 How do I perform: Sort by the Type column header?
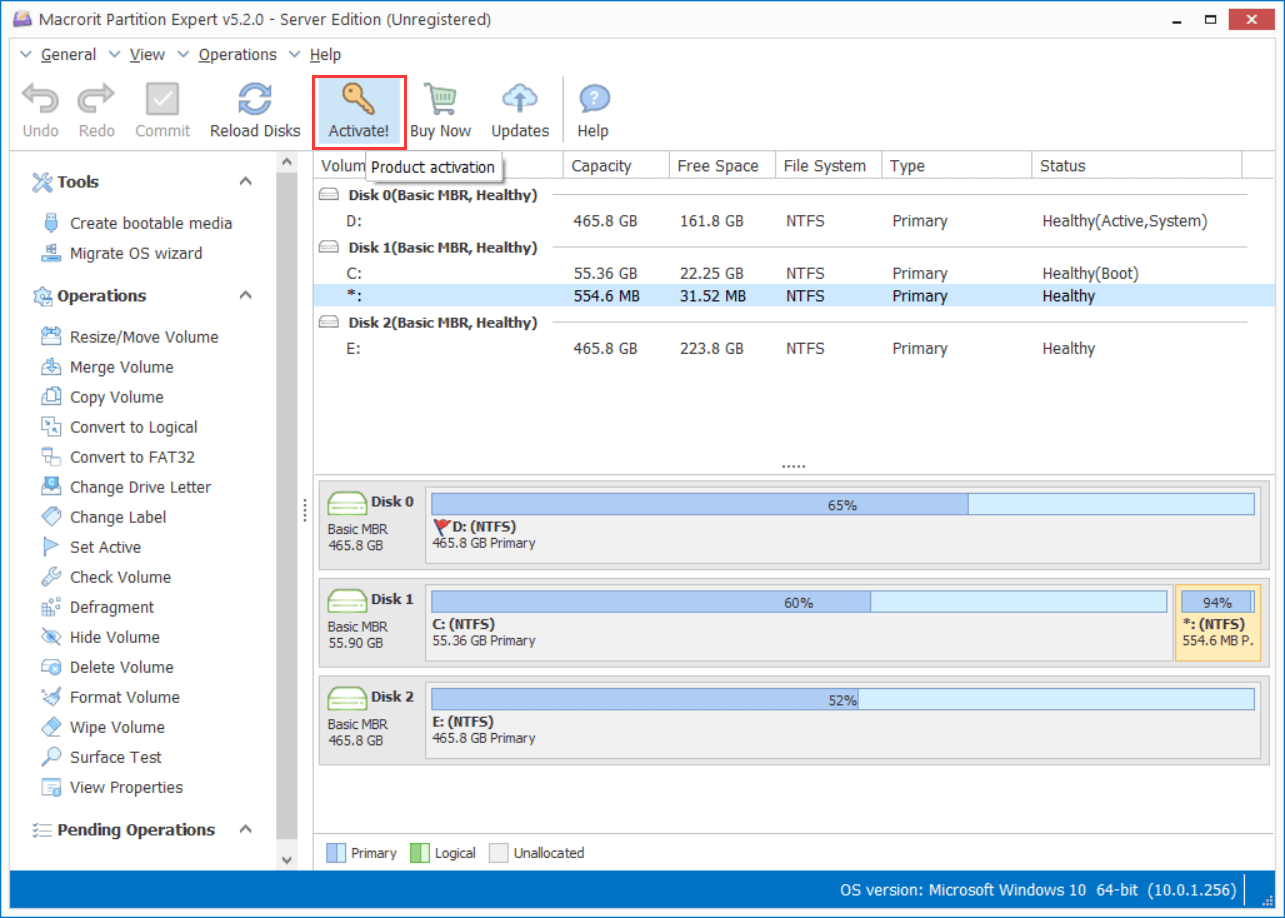[x=956, y=166]
